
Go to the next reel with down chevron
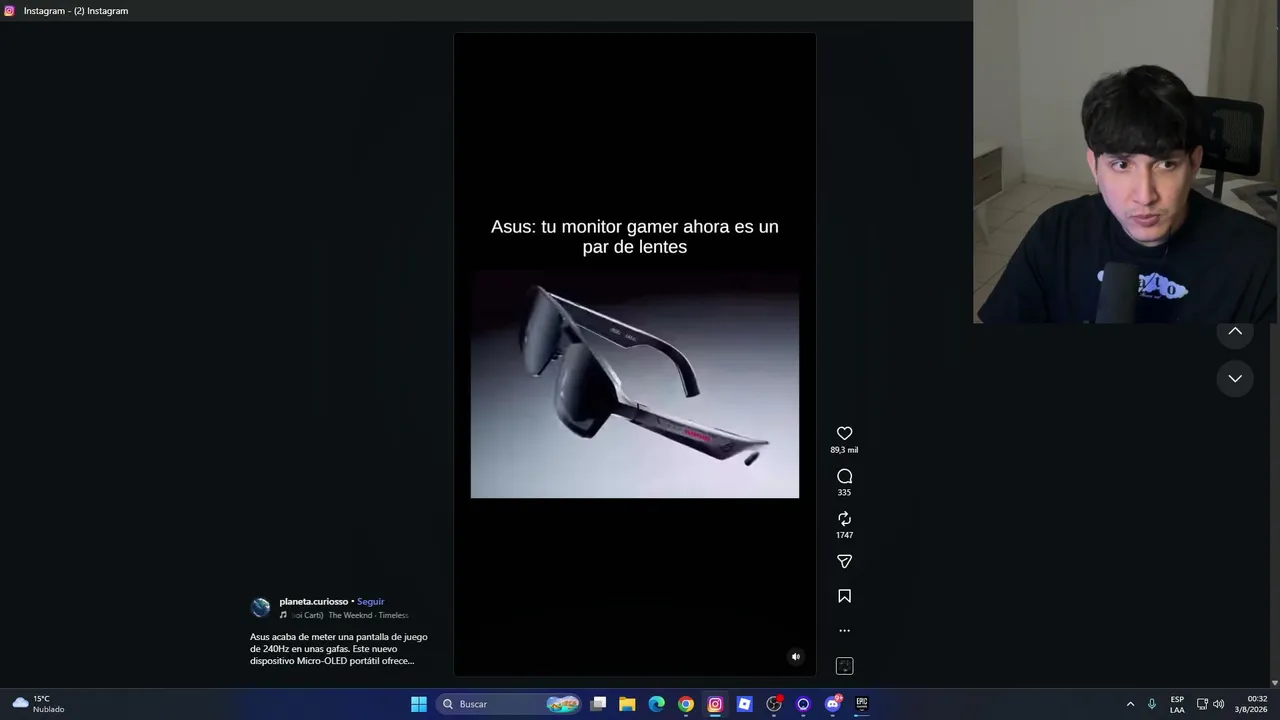tap(1235, 378)
